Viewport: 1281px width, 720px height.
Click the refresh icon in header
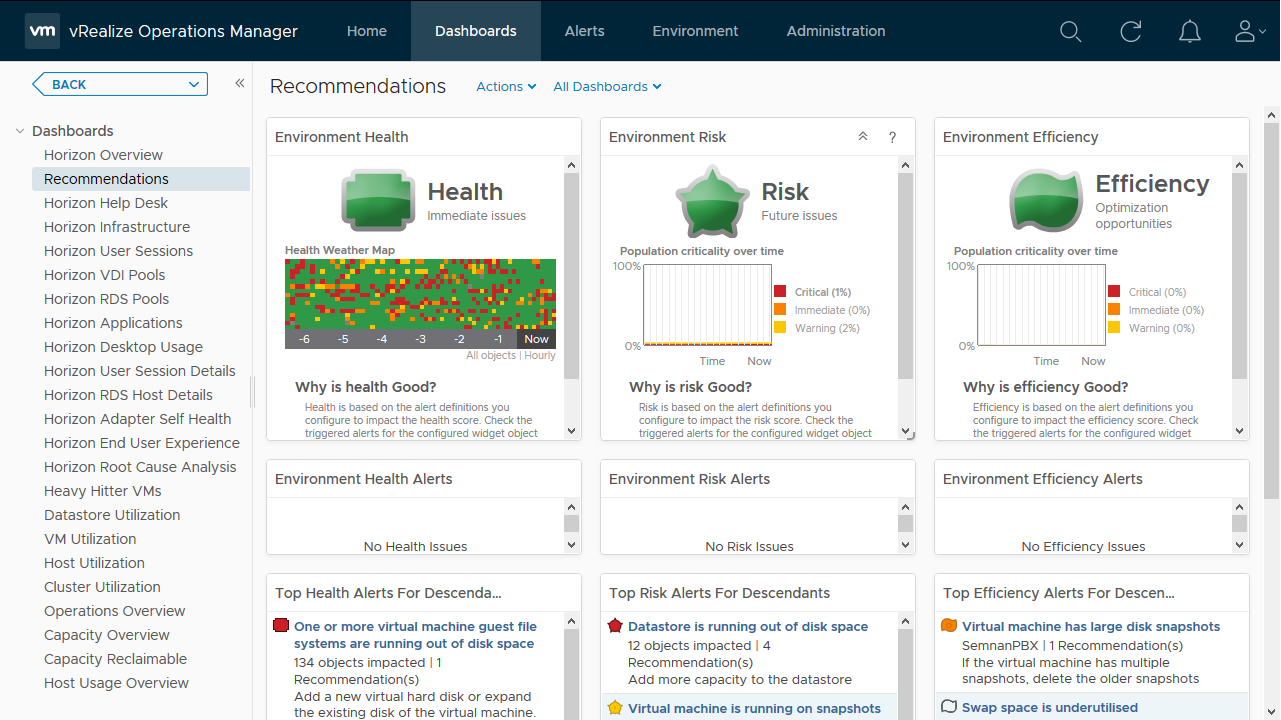[x=1130, y=32]
